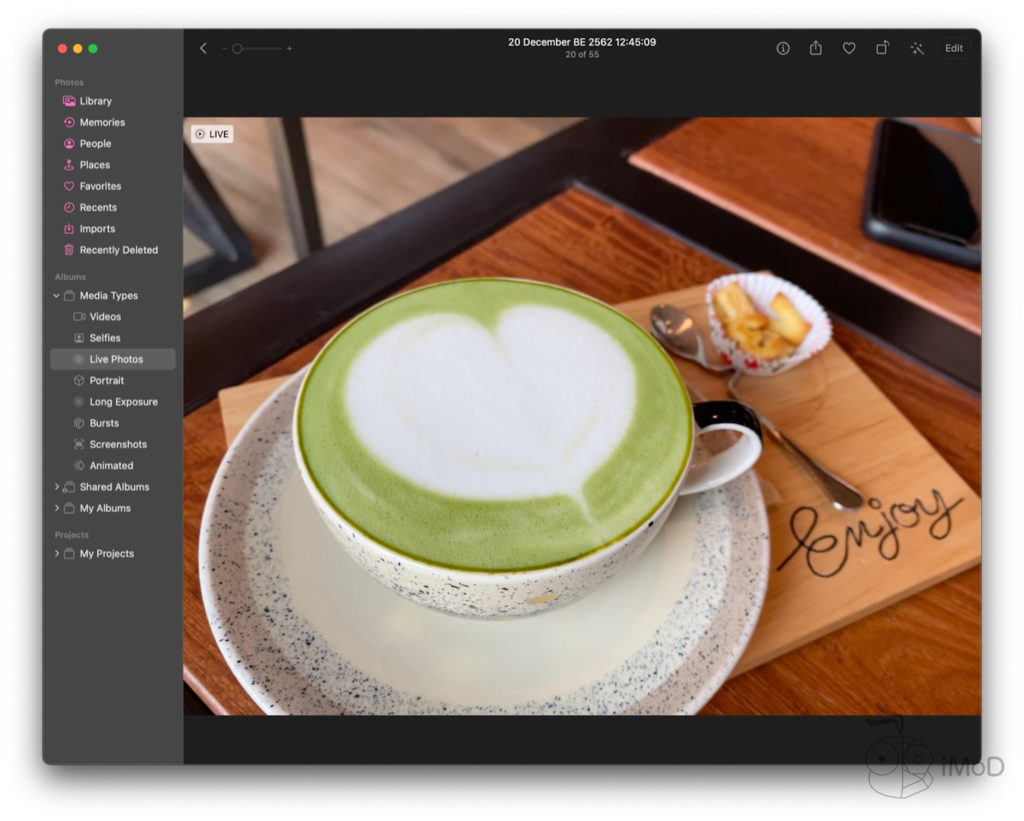Rotate the photo using the rotate icon
Image resolution: width=1024 pixels, height=821 pixels.
(882, 48)
